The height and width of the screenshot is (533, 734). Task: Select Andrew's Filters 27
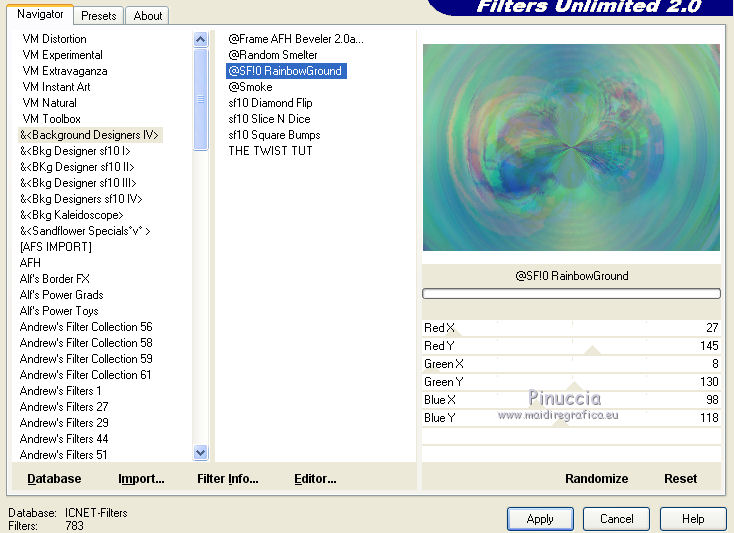coord(64,407)
